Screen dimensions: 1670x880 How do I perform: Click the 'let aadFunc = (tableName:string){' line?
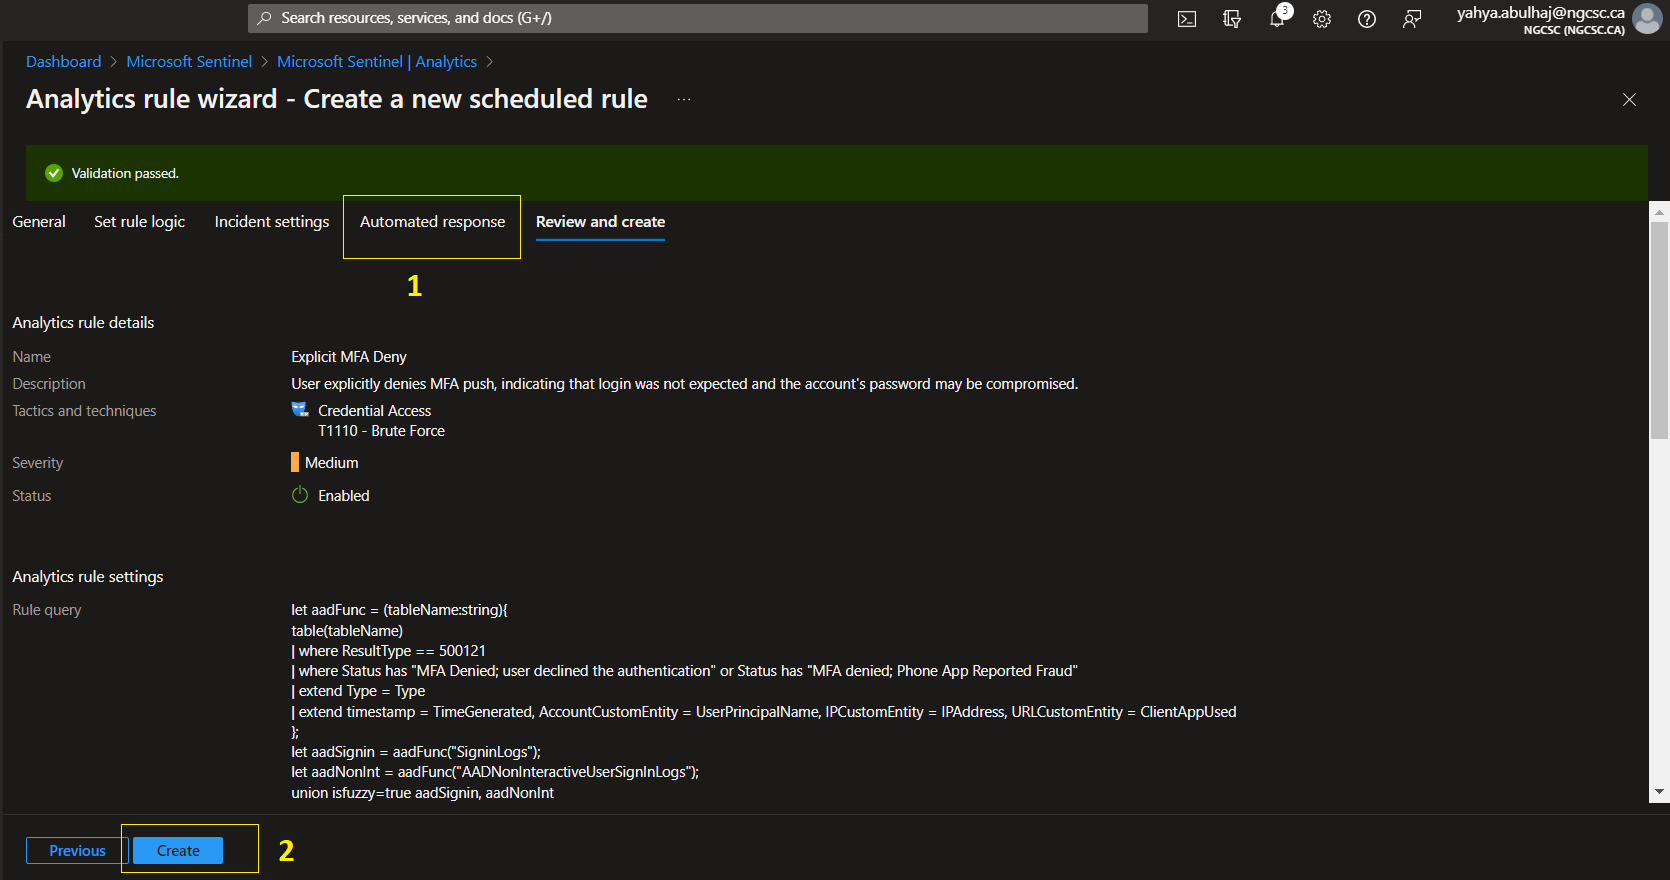point(399,610)
